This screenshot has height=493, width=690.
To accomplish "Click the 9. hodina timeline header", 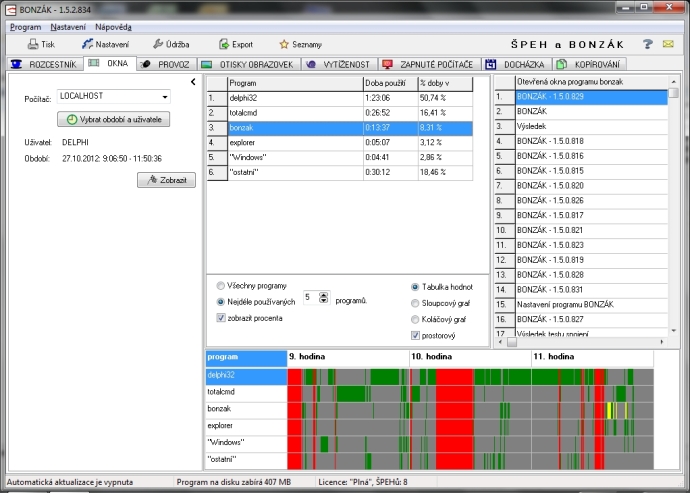I will point(348,358).
